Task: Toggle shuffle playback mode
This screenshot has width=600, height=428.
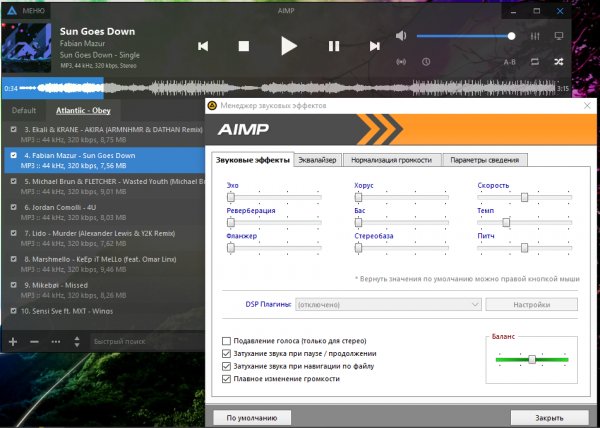Action: point(559,62)
